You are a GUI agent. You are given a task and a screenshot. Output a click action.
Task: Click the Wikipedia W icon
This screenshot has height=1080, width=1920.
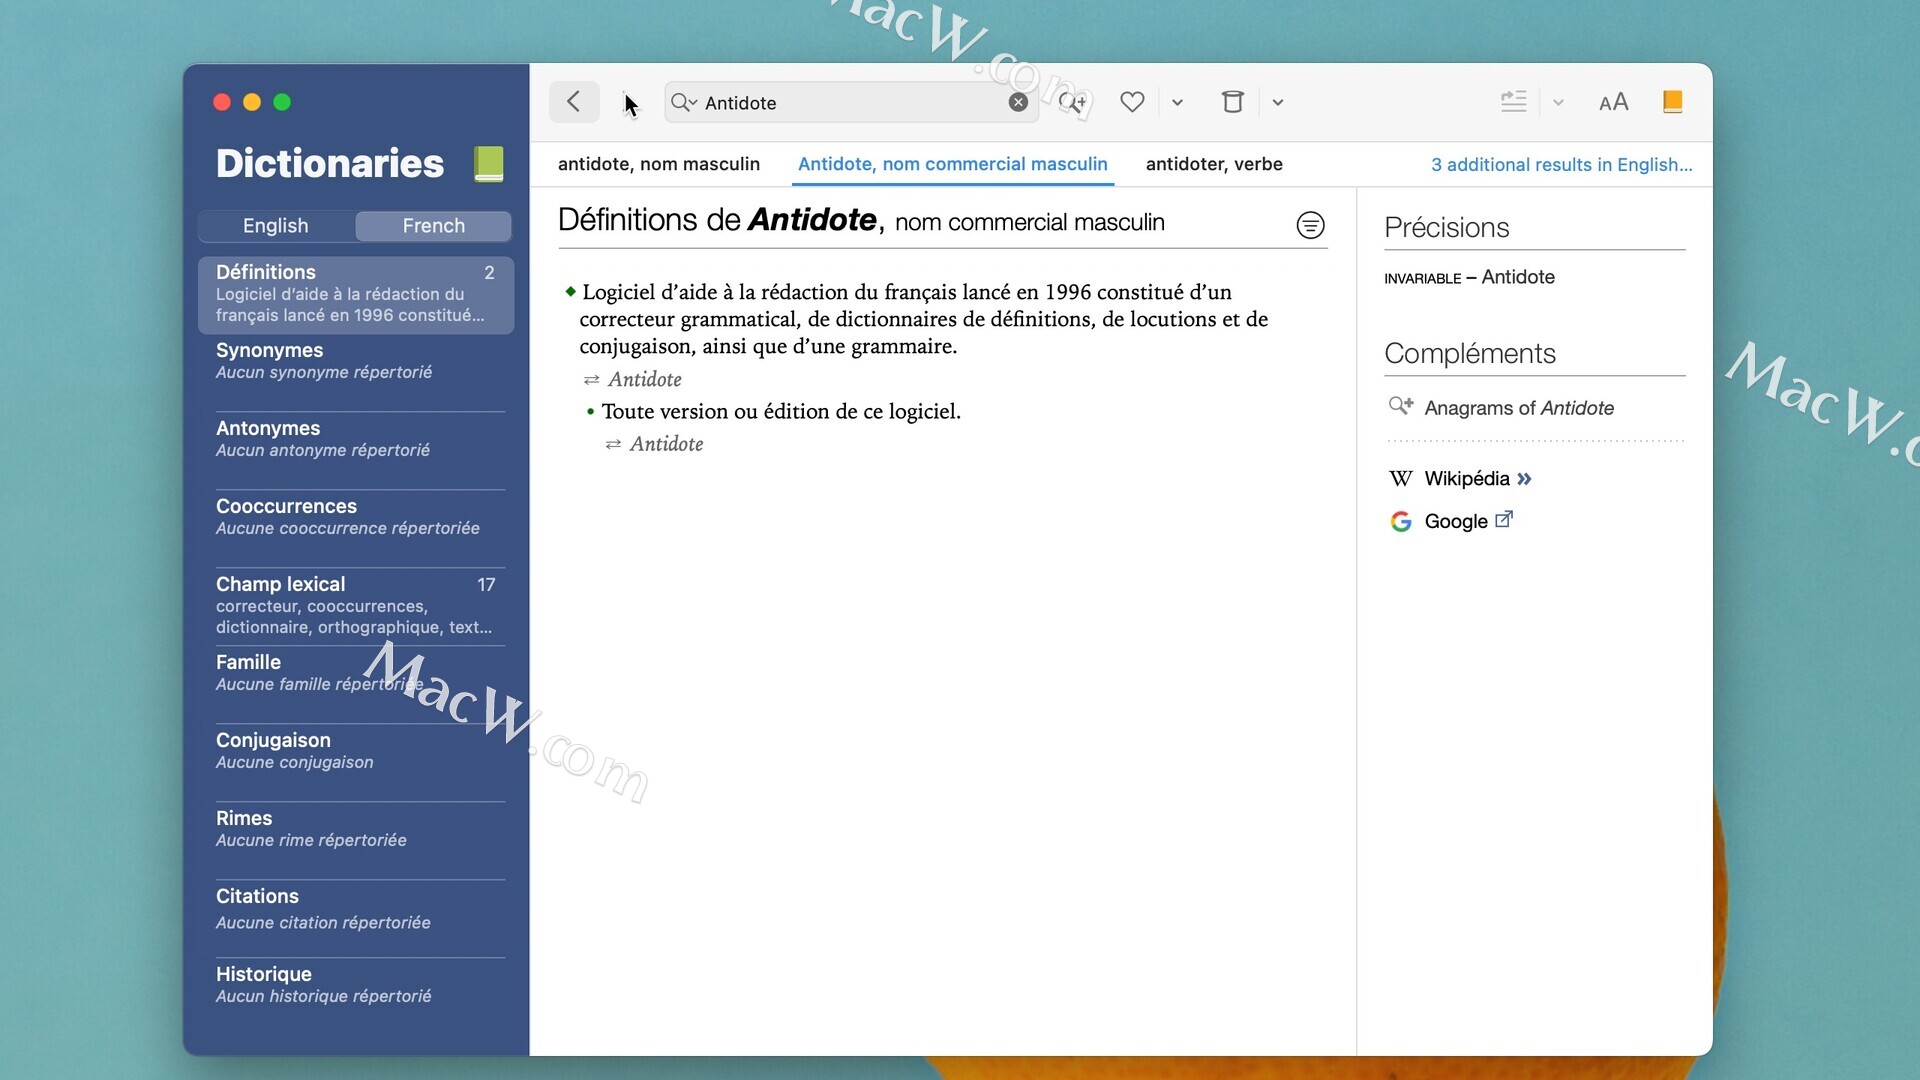coord(1401,479)
